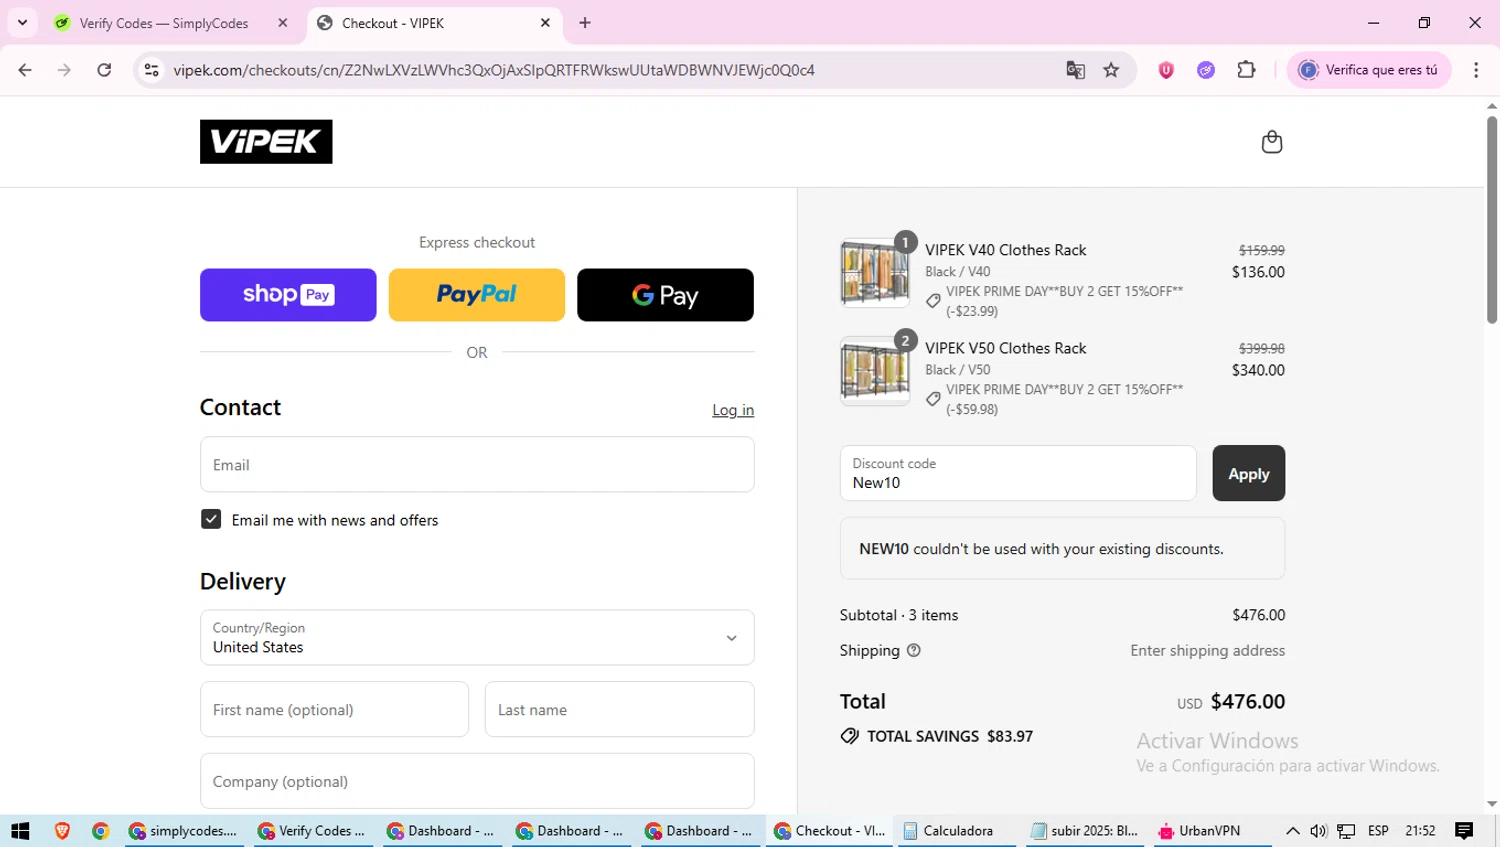Uncheck Email me with news and offers
Image resolution: width=1500 pixels, height=847 pixels.
(x=211, y=519)
